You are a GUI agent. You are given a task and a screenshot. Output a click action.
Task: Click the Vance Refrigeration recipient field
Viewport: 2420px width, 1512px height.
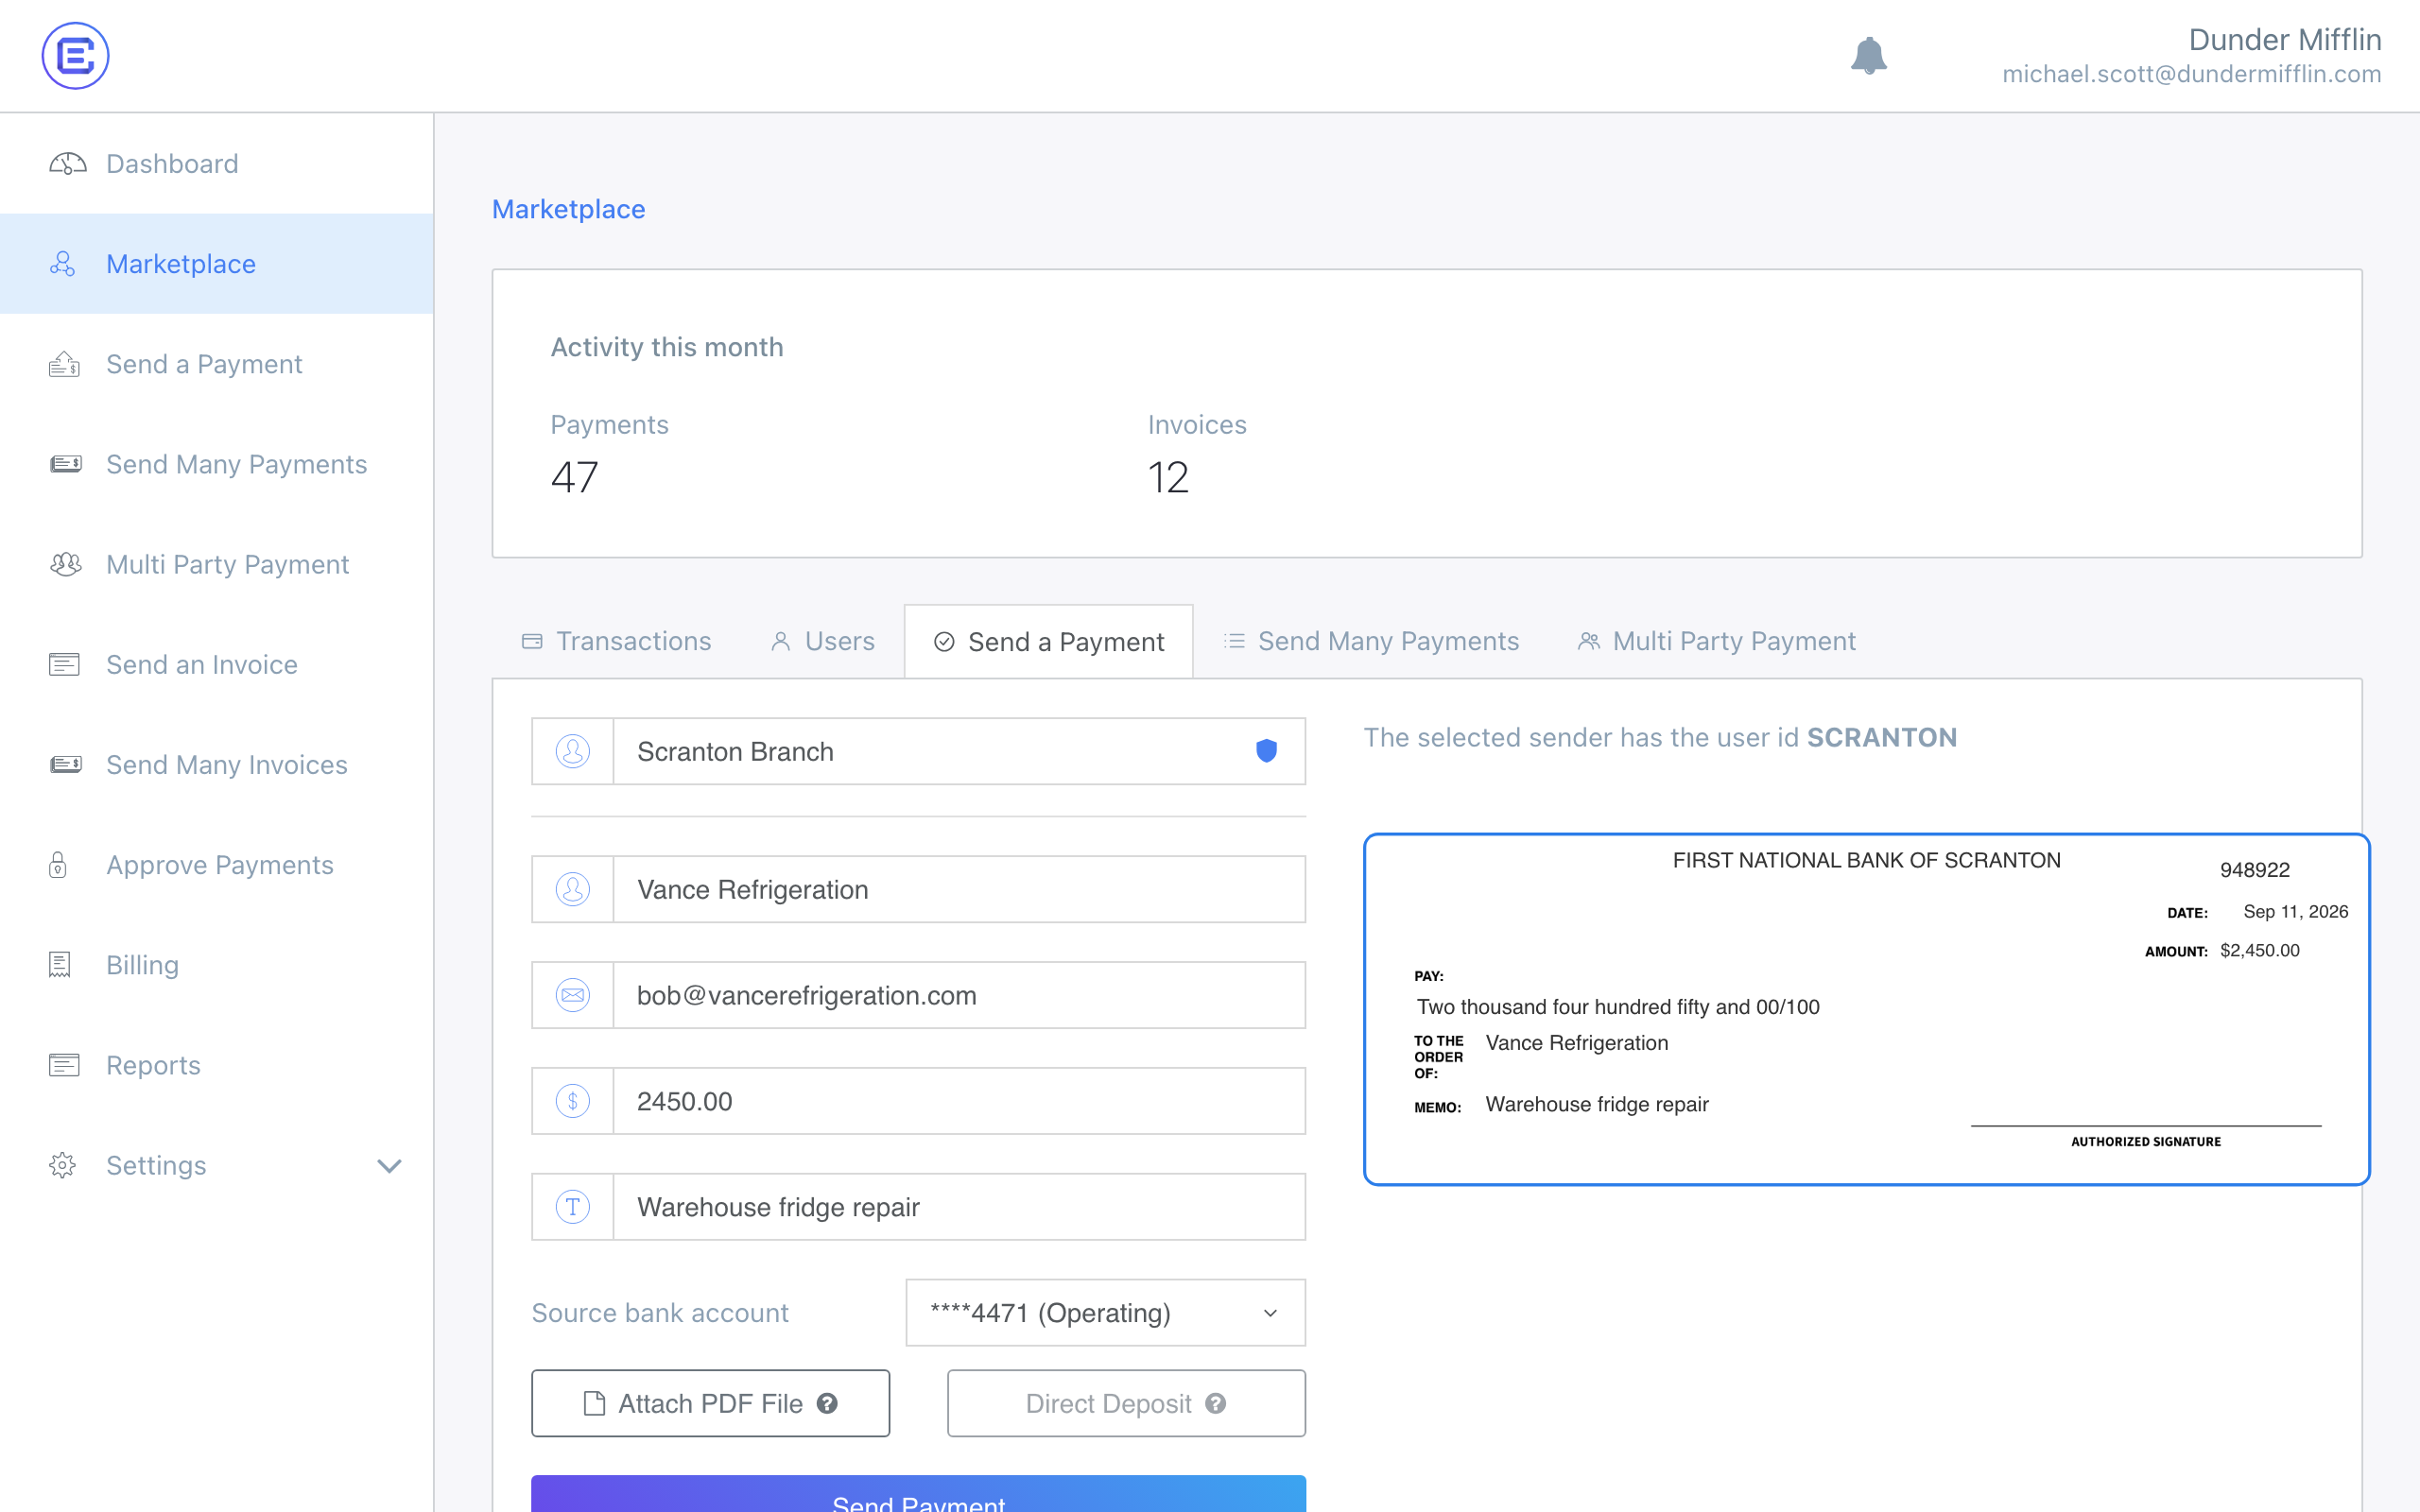point(918,889)
